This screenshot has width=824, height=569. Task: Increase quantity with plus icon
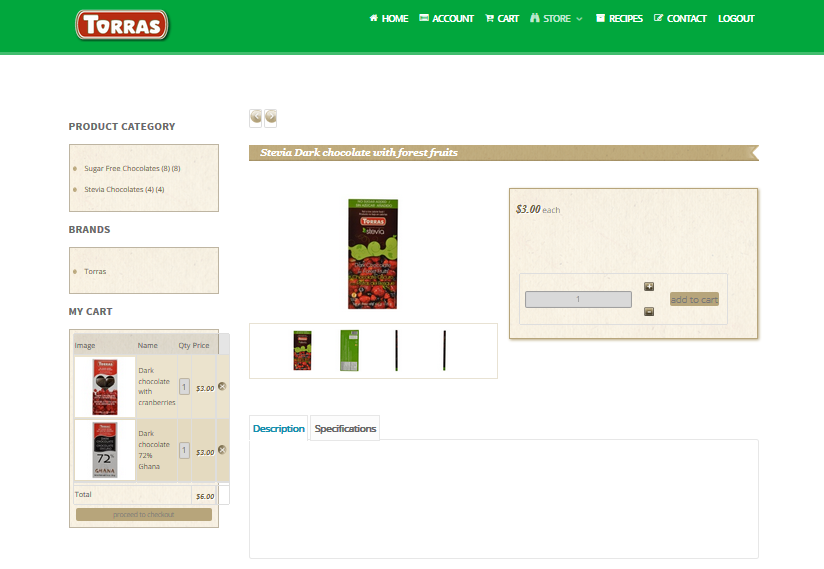649,286
